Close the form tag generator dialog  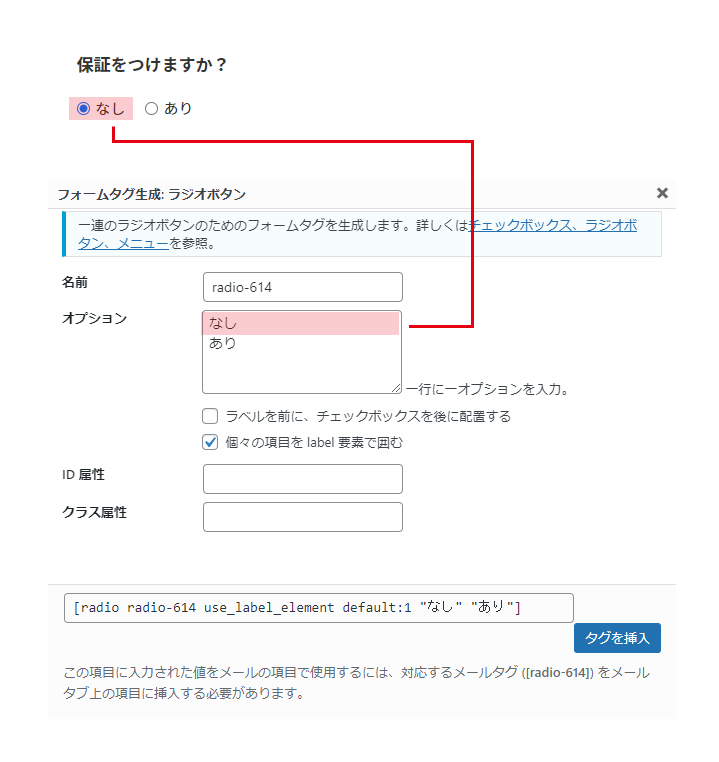[x=662, y=193]
